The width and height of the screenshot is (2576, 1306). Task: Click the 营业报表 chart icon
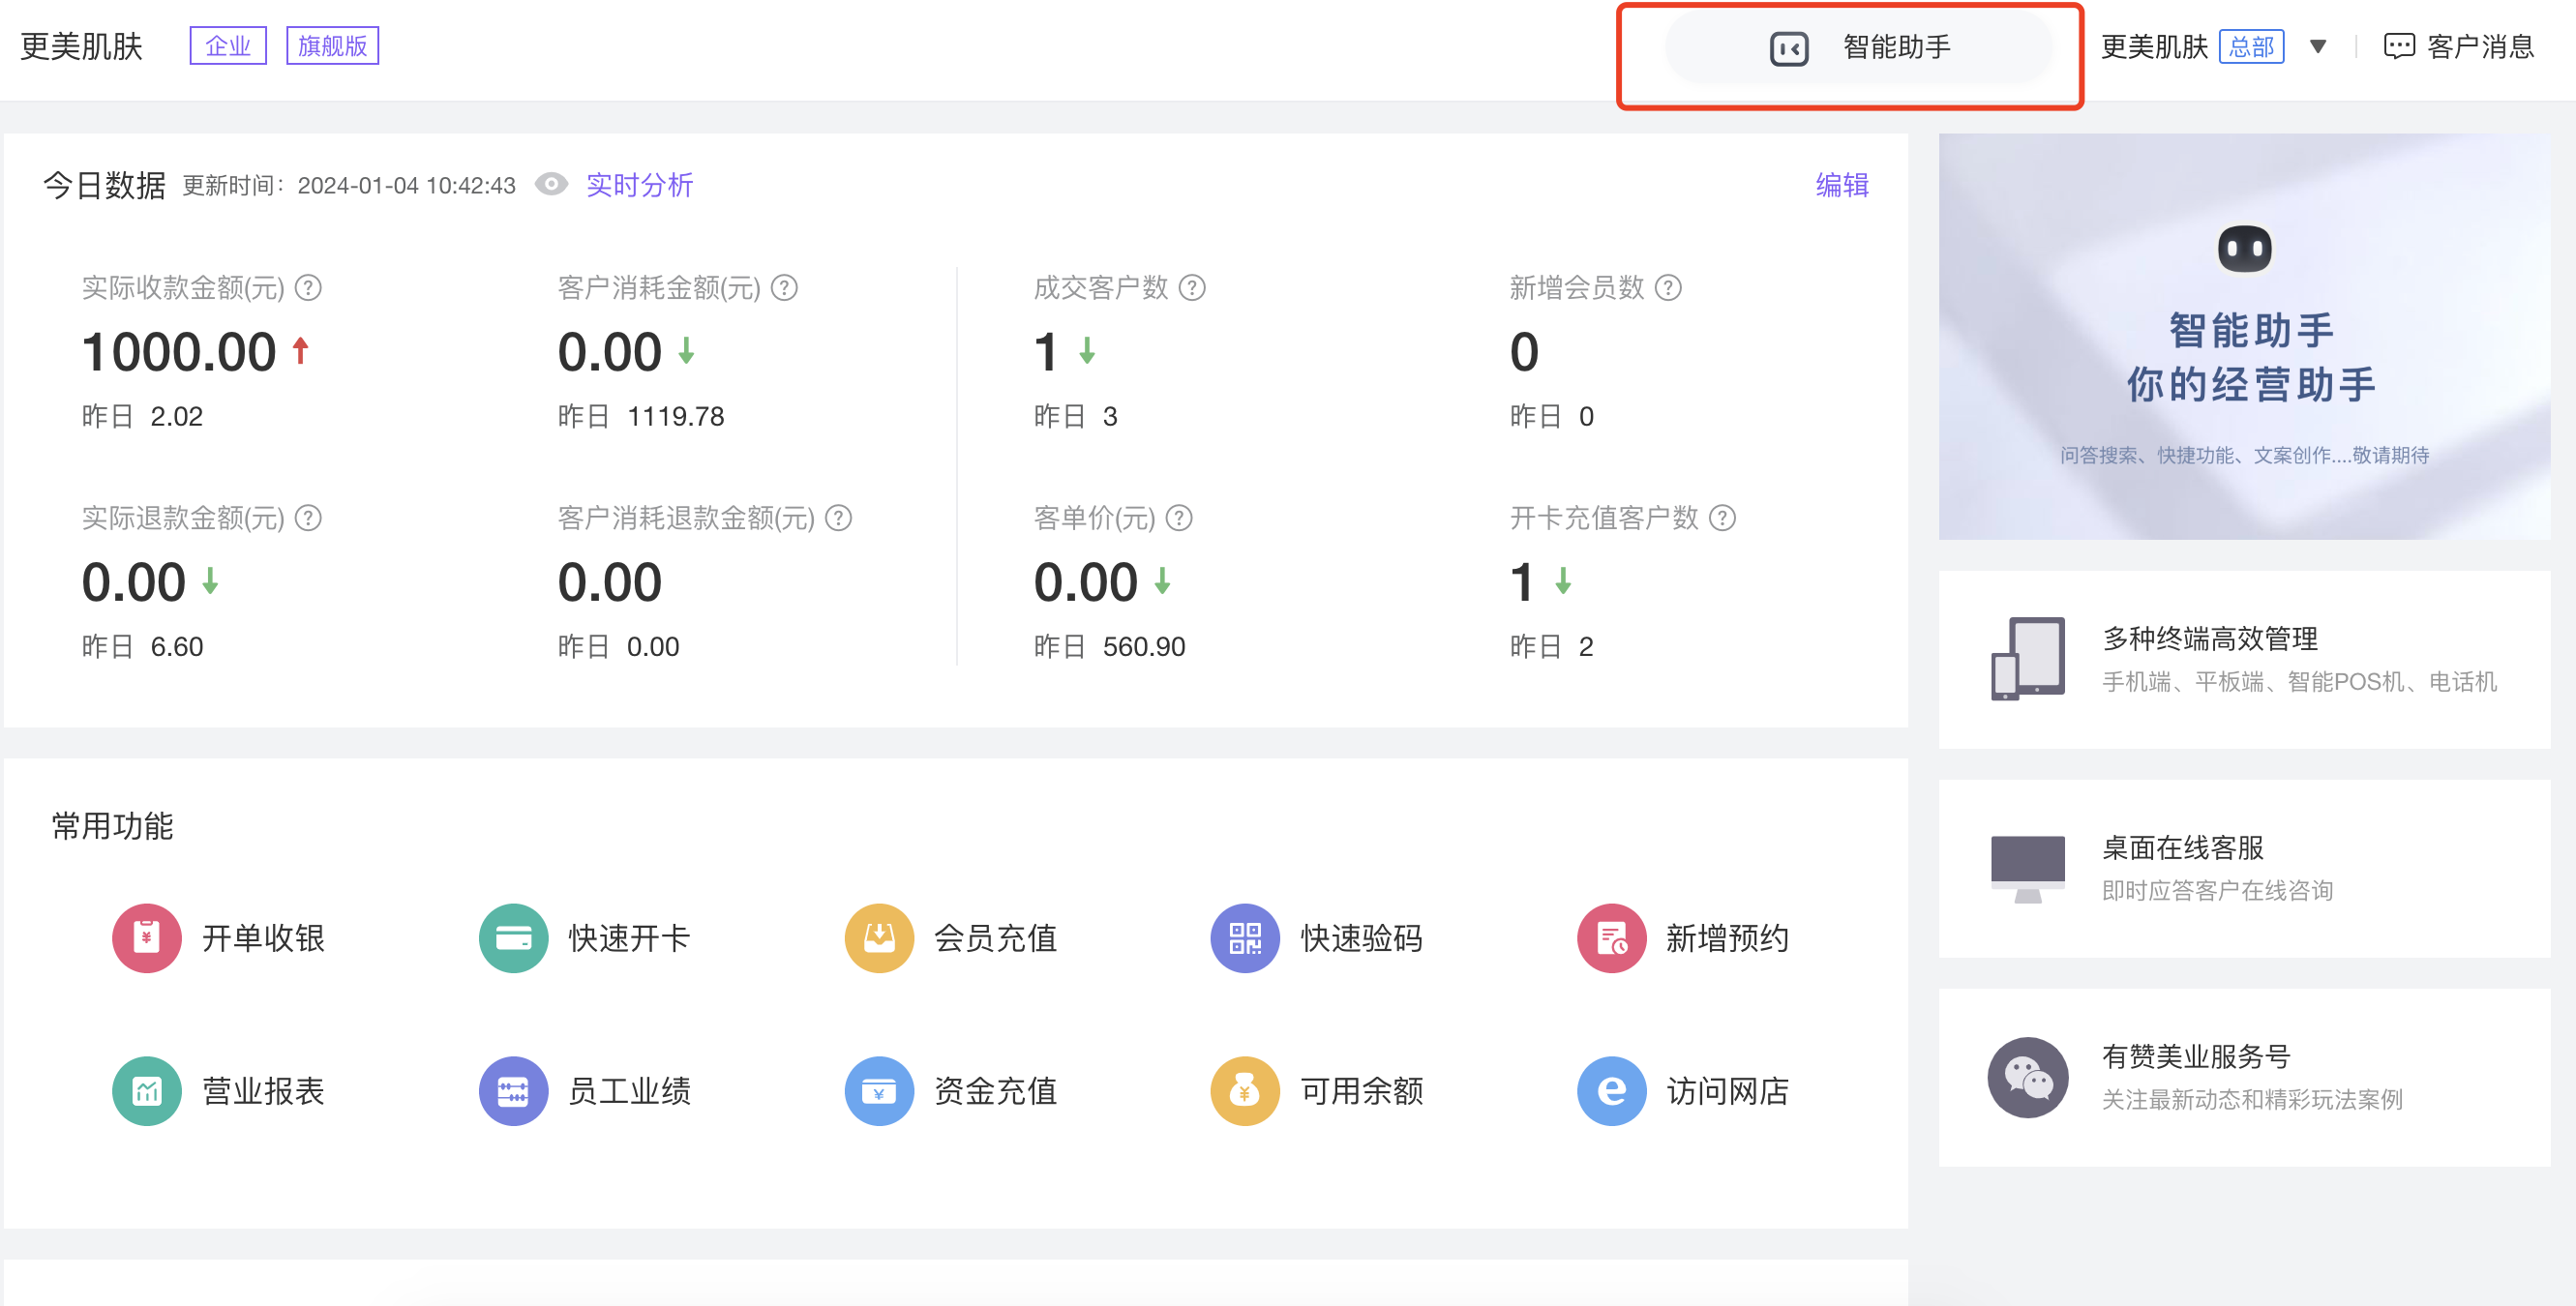pyautogui.click(x=146, y=1090)
